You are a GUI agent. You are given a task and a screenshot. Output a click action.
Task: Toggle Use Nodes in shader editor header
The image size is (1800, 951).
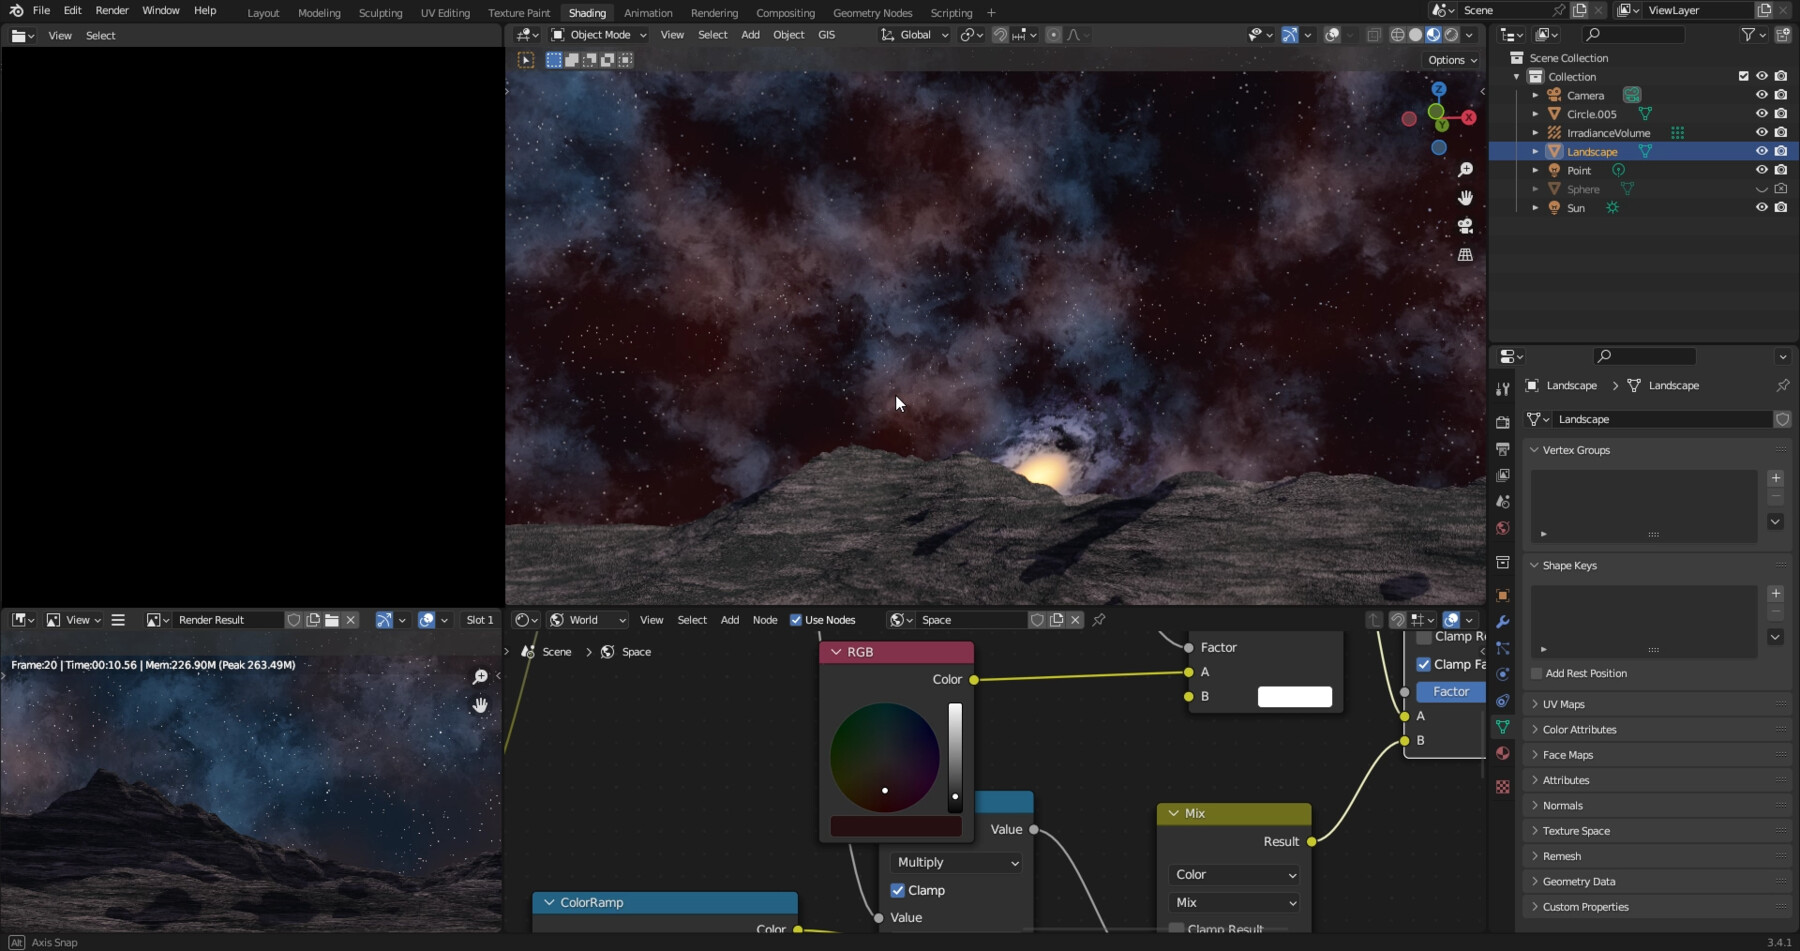click(798, 620)
